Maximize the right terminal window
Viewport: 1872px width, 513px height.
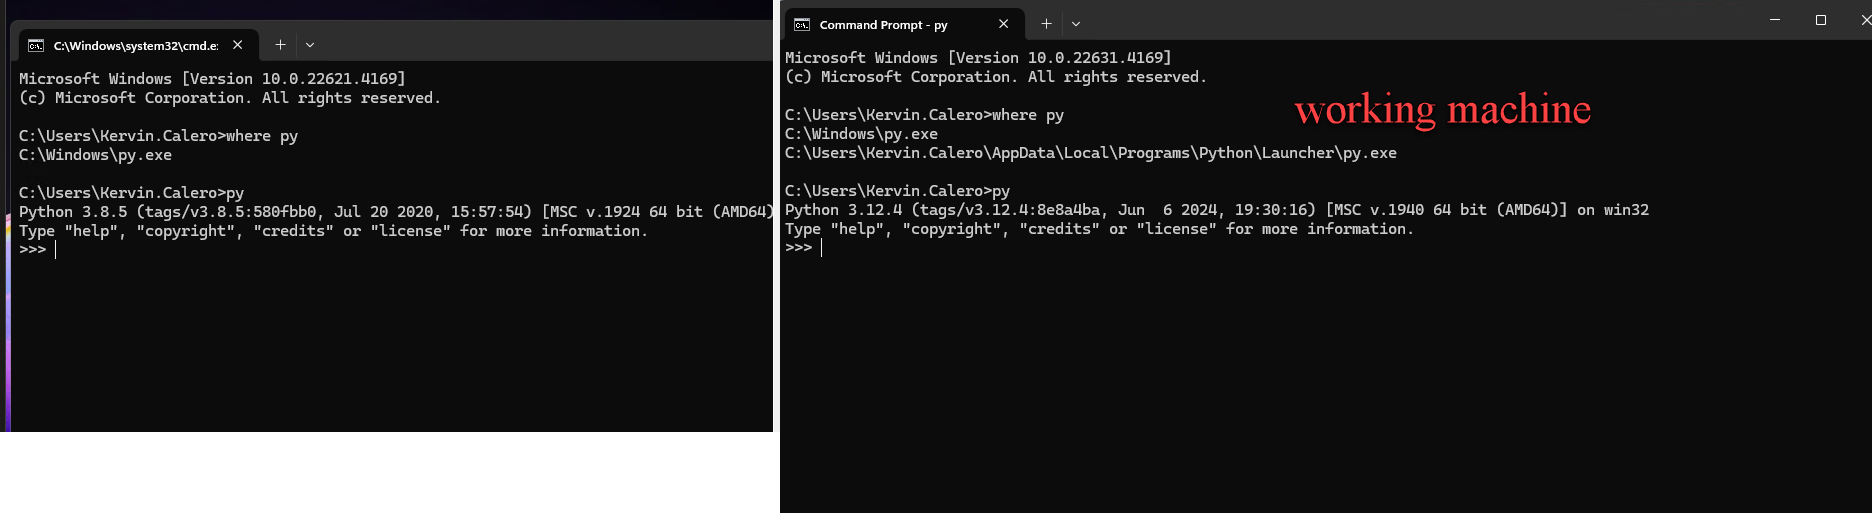point(1821,20)
